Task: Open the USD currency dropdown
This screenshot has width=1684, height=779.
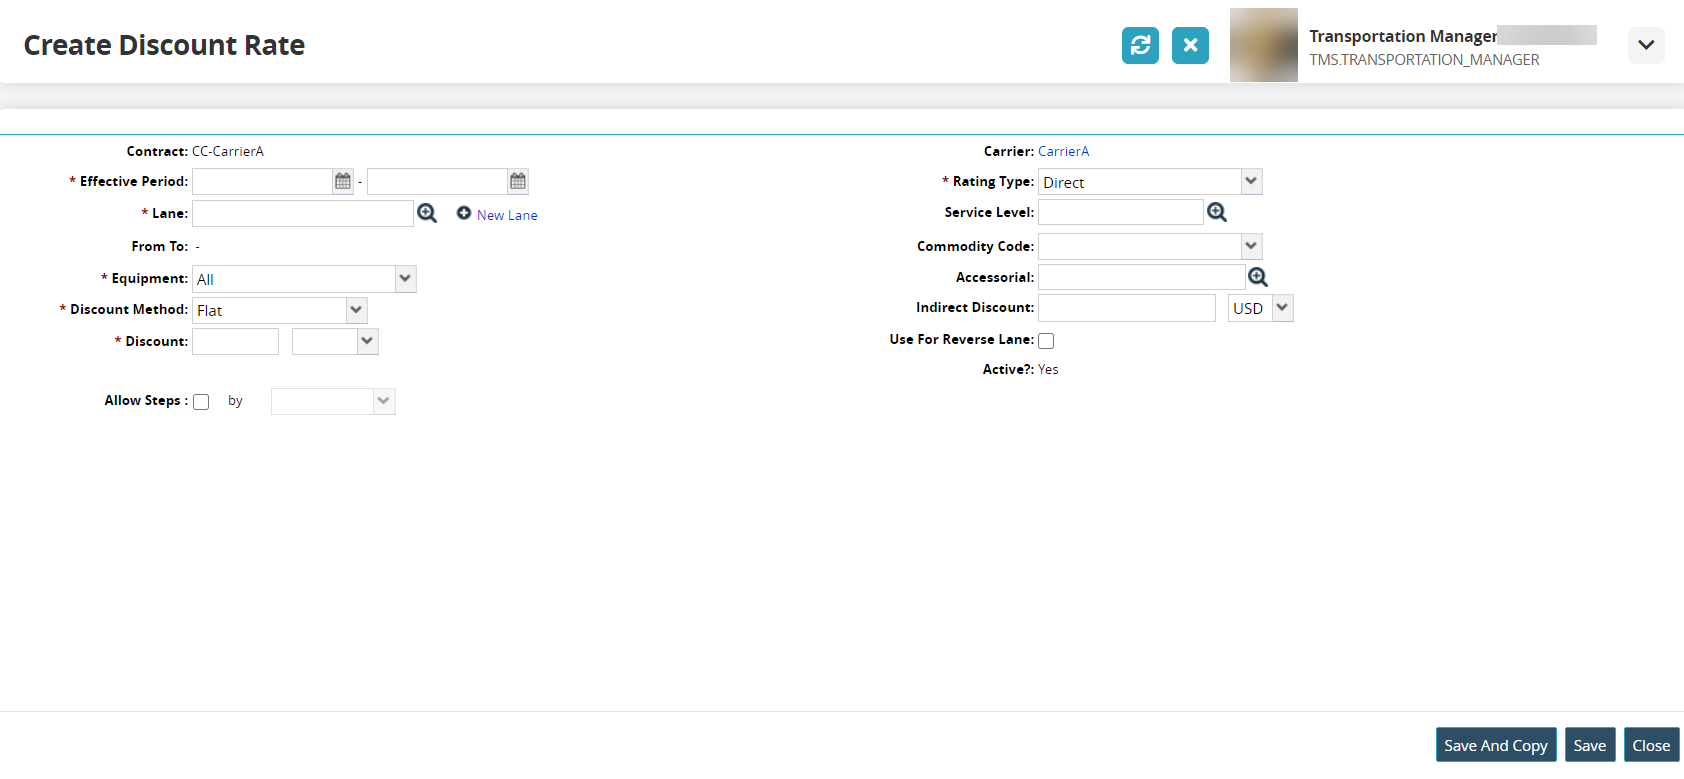Action: pos(1261,308)
